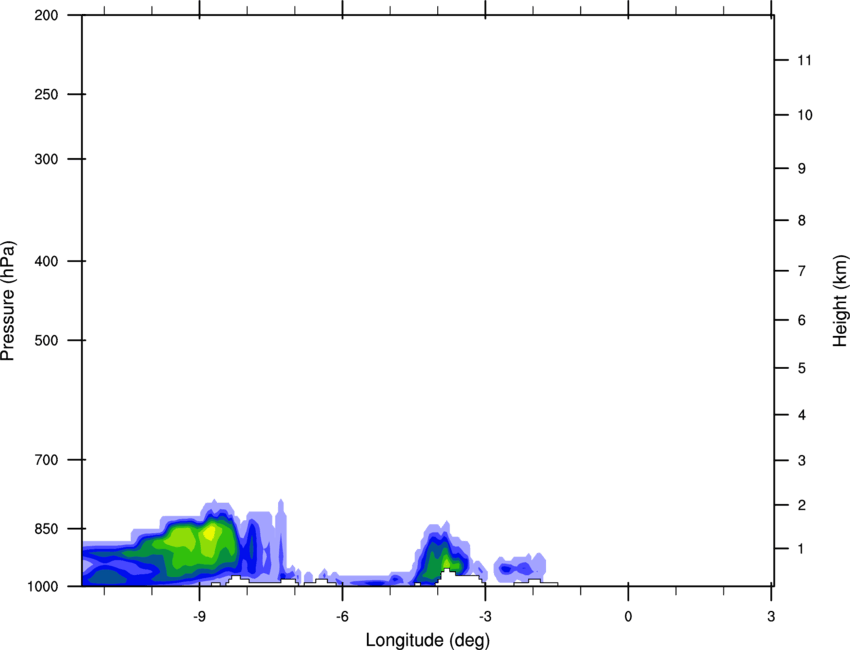Pick the 4 km height label

click(x=801, y=415)
